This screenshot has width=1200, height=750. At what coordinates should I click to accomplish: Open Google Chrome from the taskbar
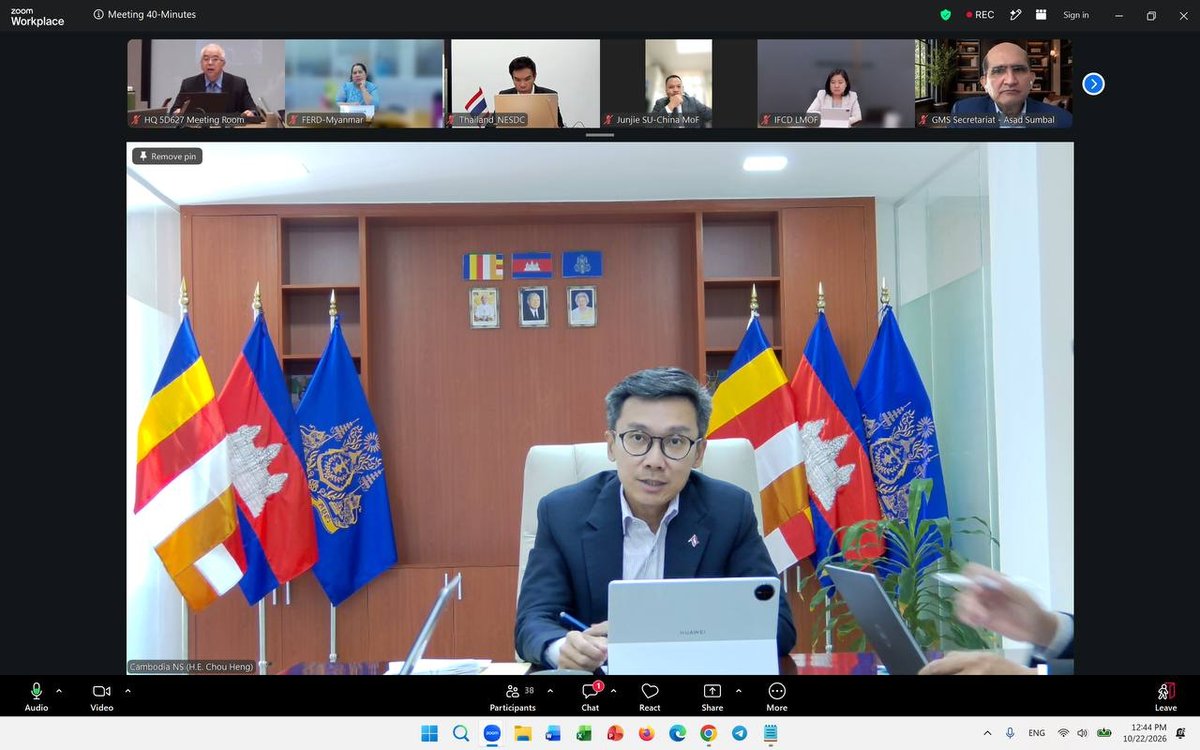pyautogui.click(x=708, y=733)
